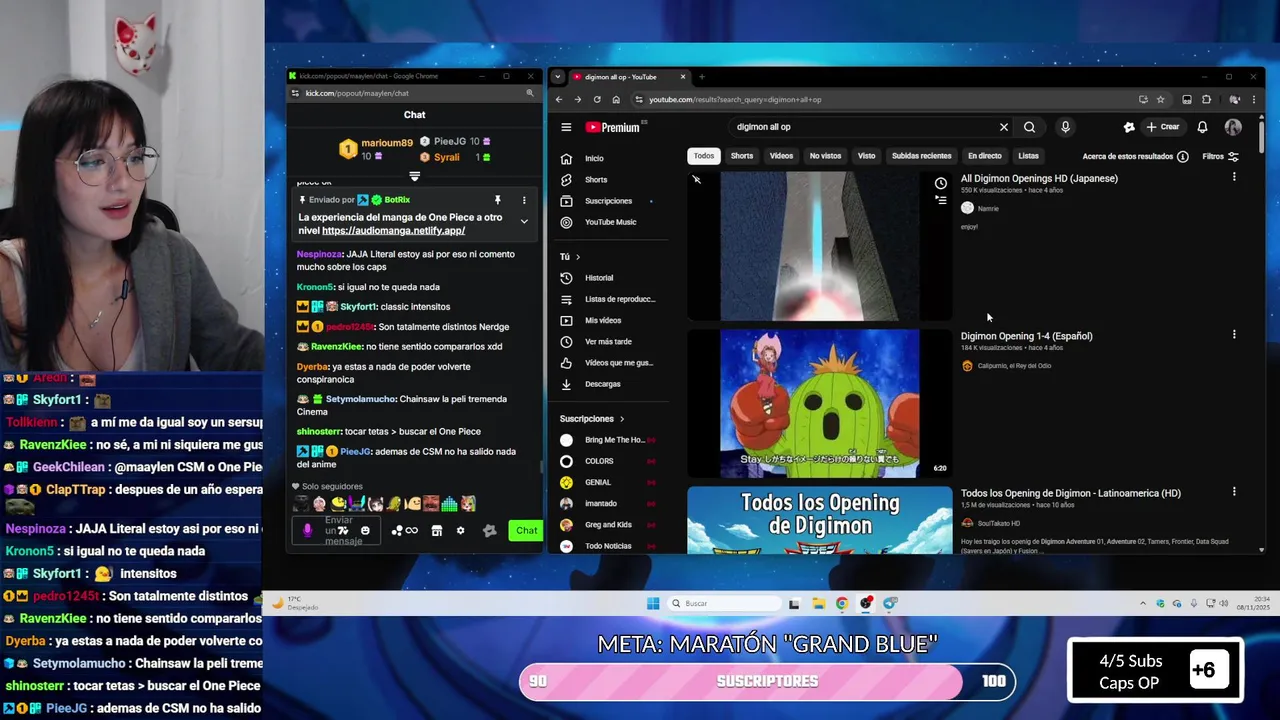Select the Videos filter chip
The width and height of the screenshot is (1280, 720).
tap(781, 156)
